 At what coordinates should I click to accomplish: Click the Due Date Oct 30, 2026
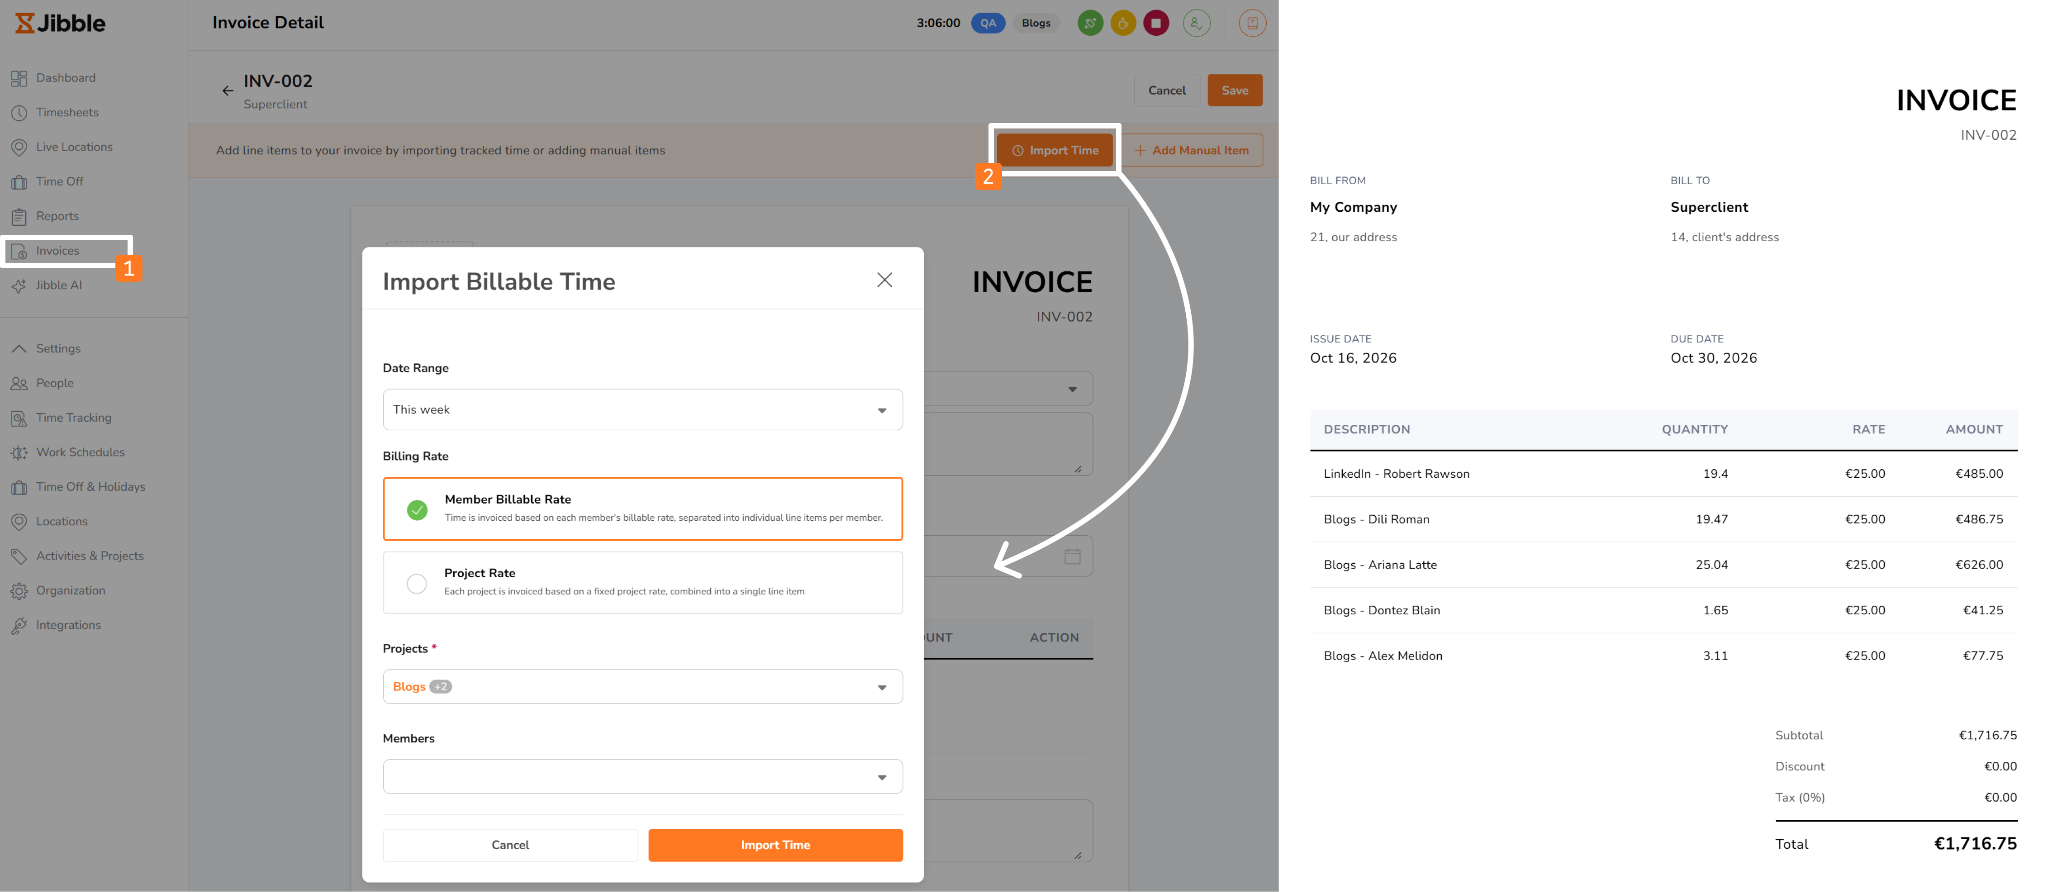point(1714,358)
